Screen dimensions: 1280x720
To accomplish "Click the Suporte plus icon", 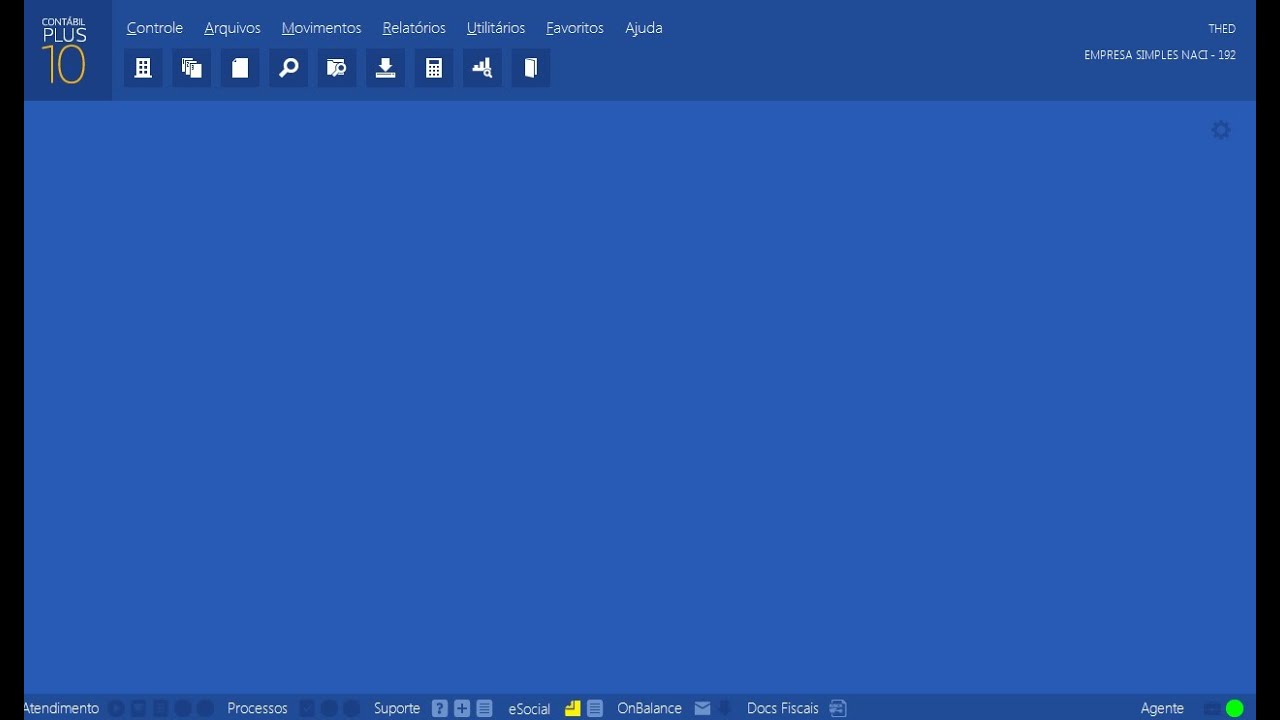I will [462, 708].
